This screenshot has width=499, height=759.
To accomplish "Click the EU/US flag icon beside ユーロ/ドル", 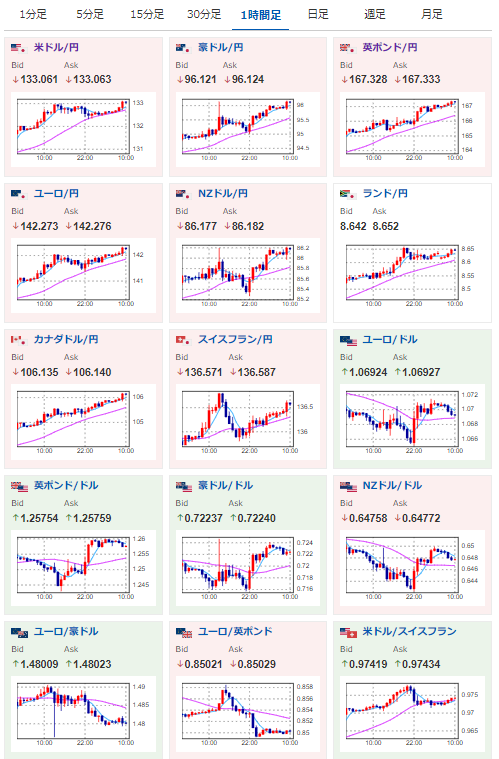I will click(348, 341).
